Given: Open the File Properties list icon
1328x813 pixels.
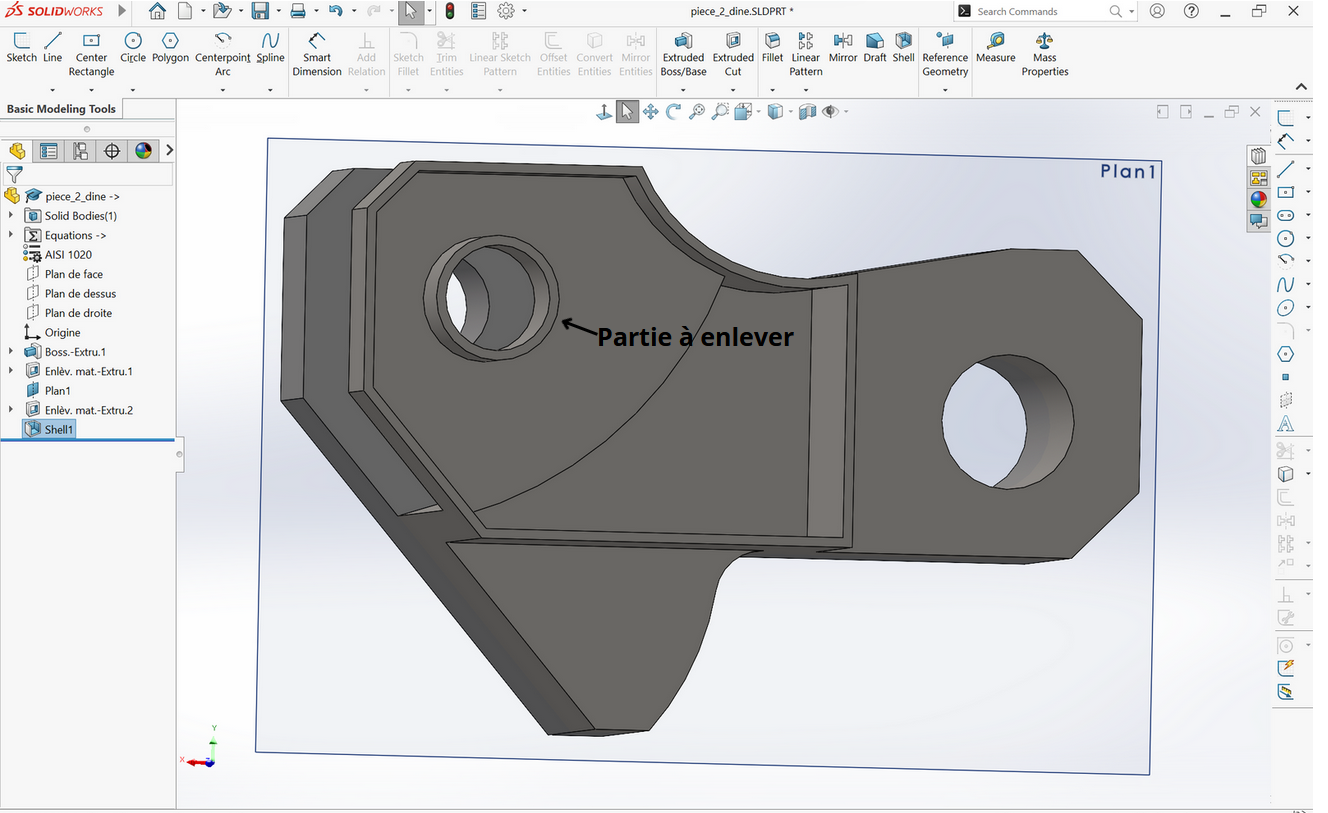Looking at the screenshot, I should [478, 11].
